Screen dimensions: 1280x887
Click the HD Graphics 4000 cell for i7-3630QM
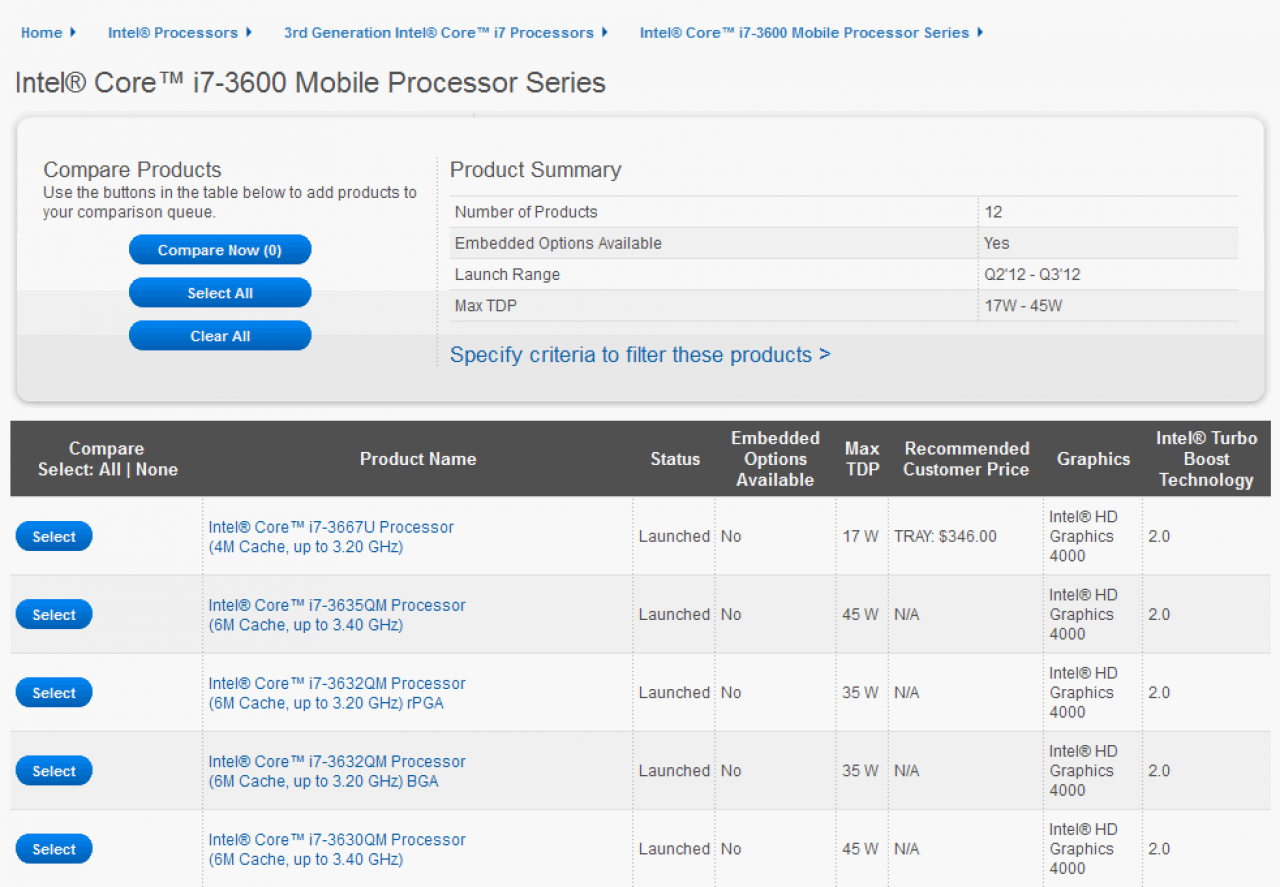click(1082, 849)
